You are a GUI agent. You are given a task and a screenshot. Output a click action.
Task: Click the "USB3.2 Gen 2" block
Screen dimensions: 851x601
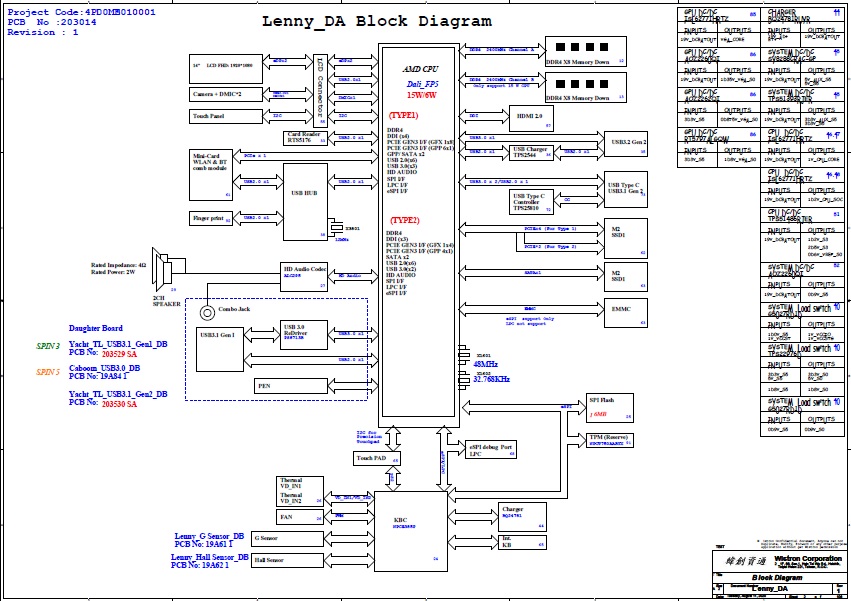tap(626, 143)
